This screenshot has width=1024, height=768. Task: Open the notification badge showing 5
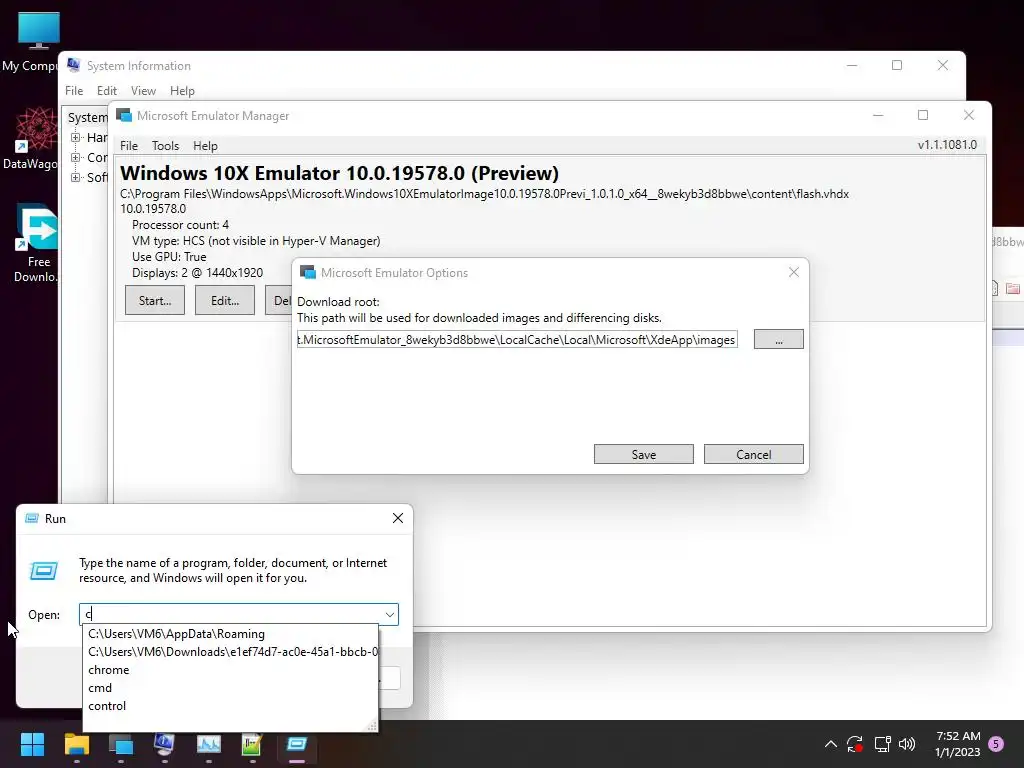pyautogui.click(x=996, y=743)
